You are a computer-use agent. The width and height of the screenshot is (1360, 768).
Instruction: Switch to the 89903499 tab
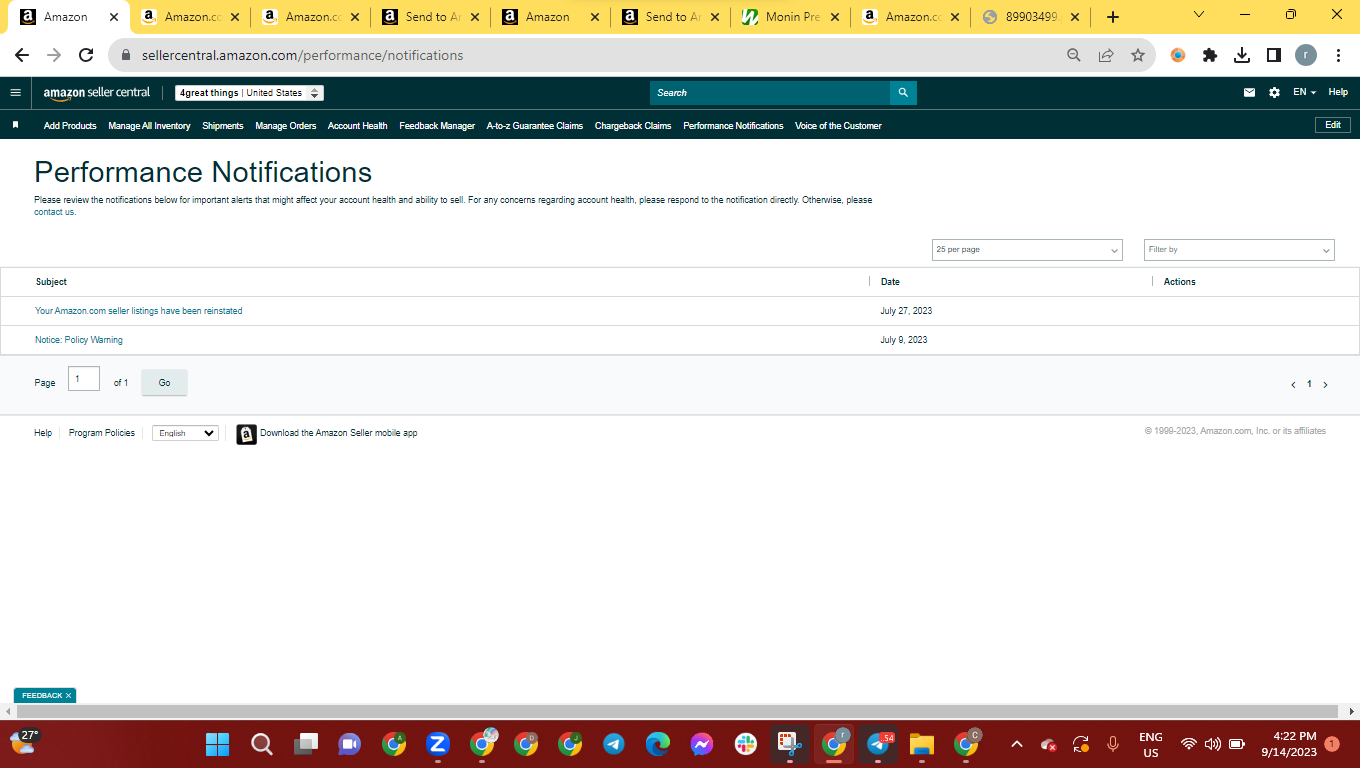point(1031,17)
